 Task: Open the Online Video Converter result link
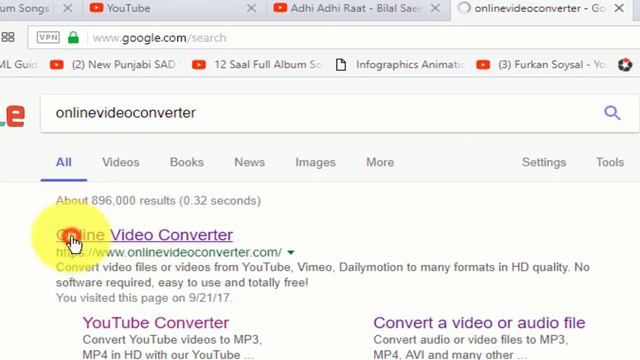pyautogui.click(x=144, y=235)
